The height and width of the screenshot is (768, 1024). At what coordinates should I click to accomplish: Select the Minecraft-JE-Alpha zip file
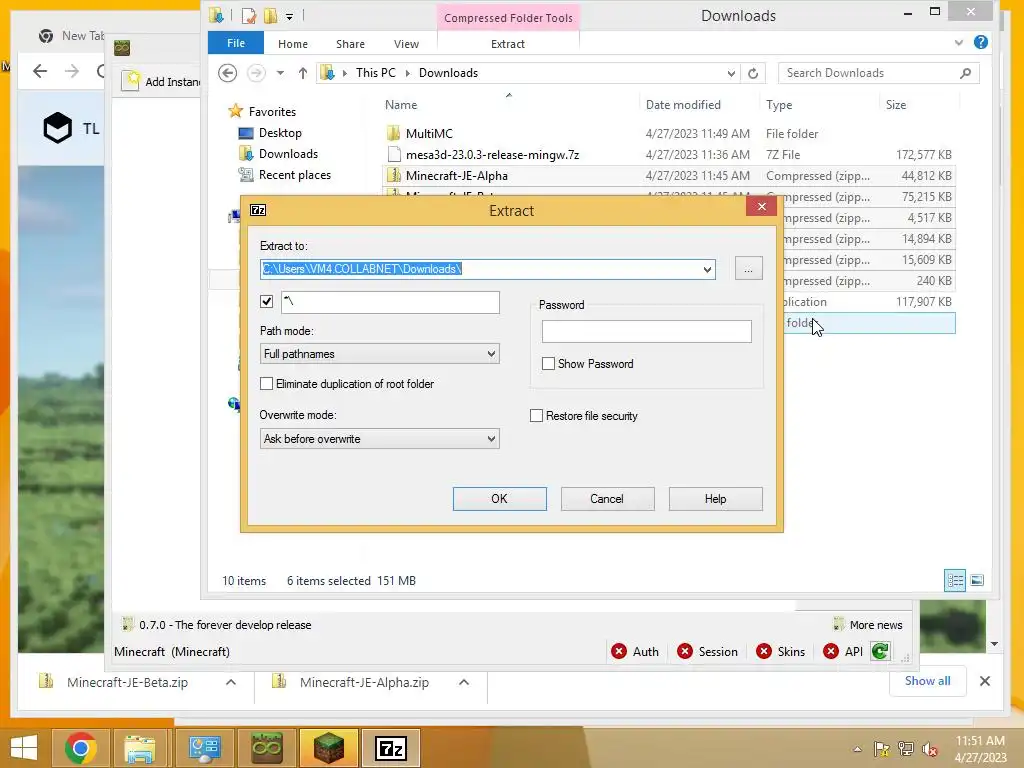pyautogui.click(x=456, y=176)
